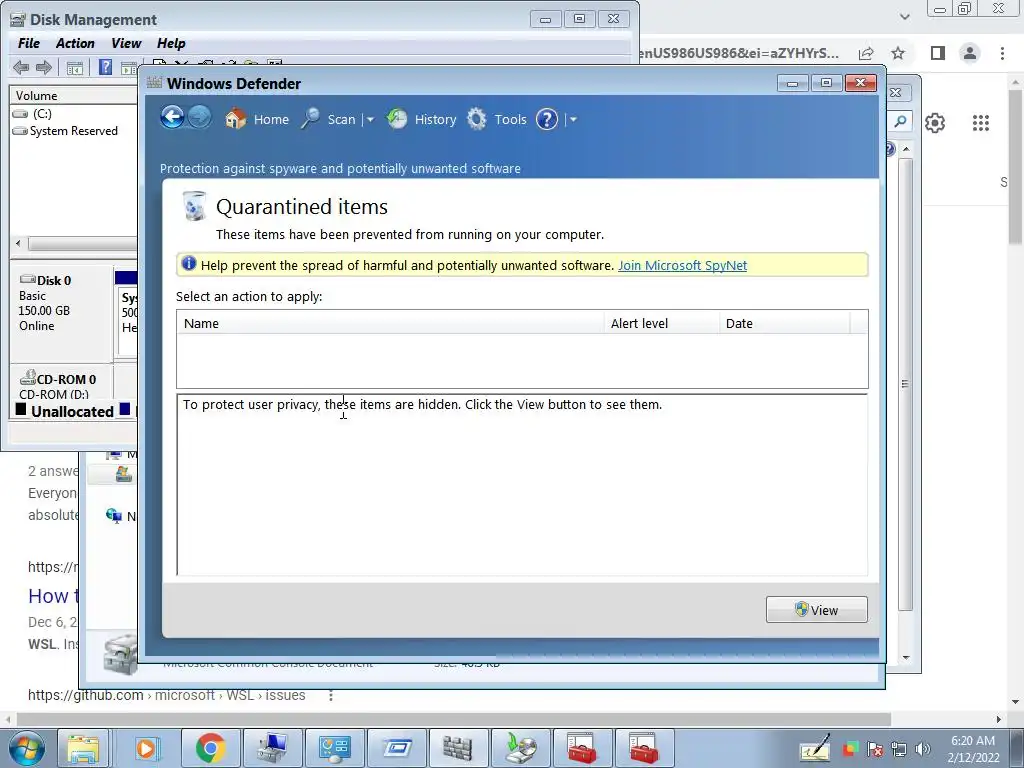Click the search magnifier in the background window

tap(901, 121)
